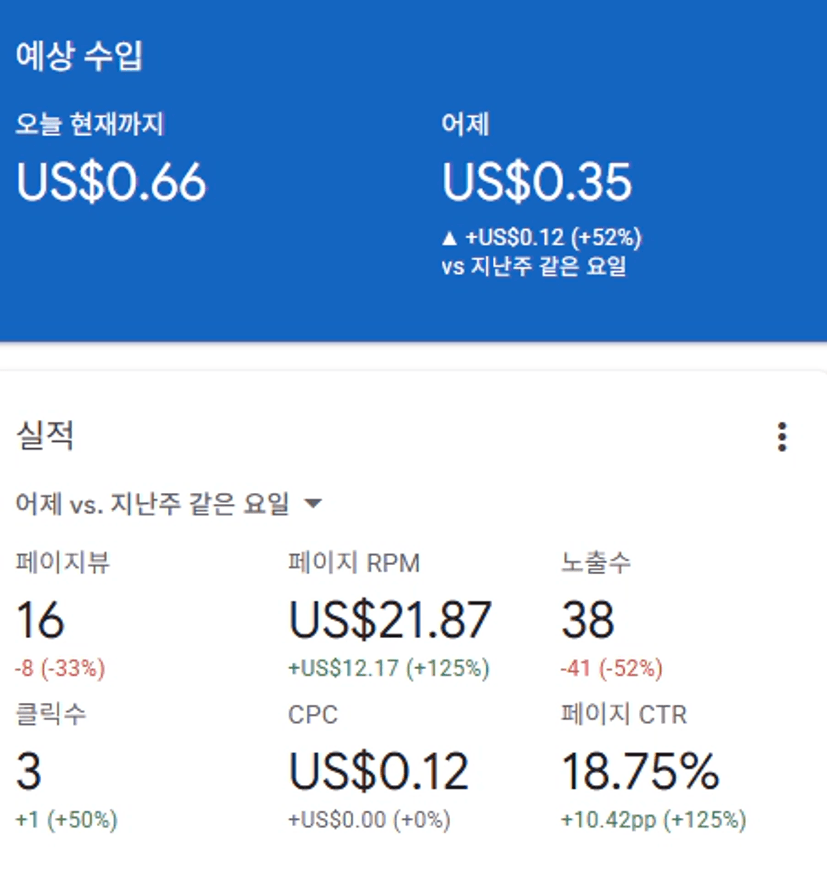Viewport: 827px width, 884px height.
Task: Click the 페이지뷰 change -8 (-33%)
Action: 61,668
